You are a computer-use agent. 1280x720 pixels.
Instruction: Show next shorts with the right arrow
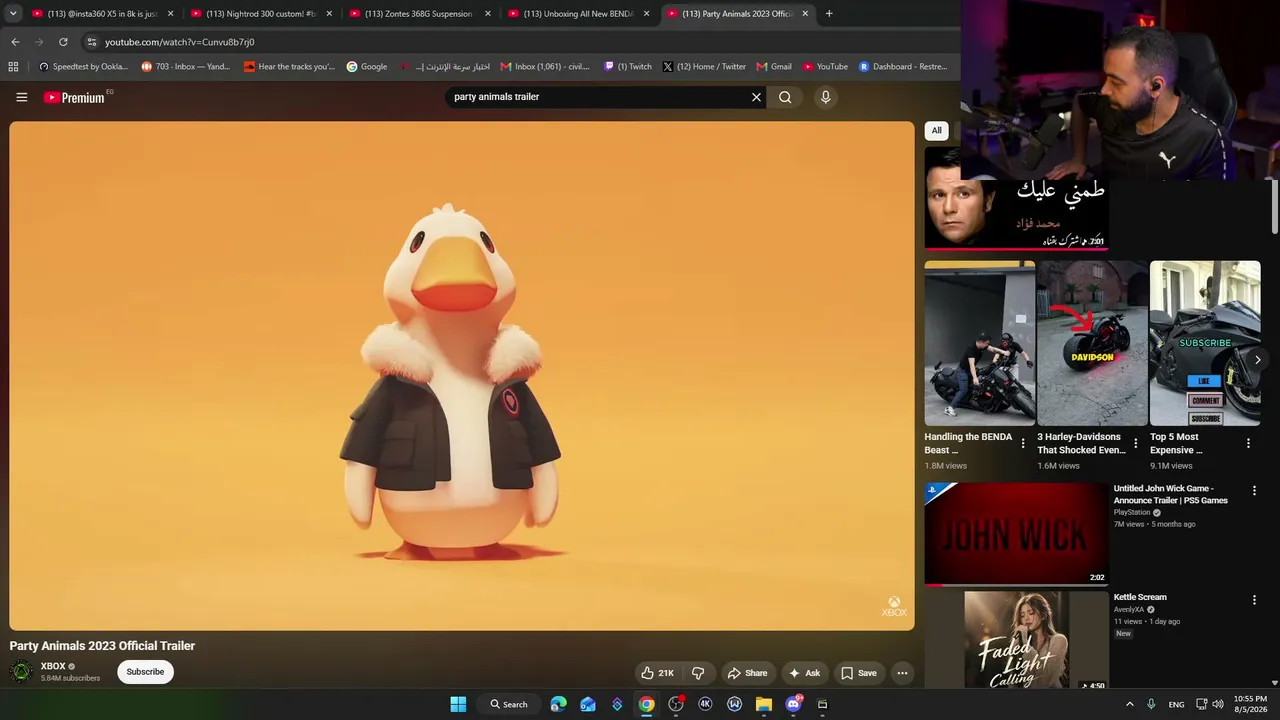(1257, 360)
